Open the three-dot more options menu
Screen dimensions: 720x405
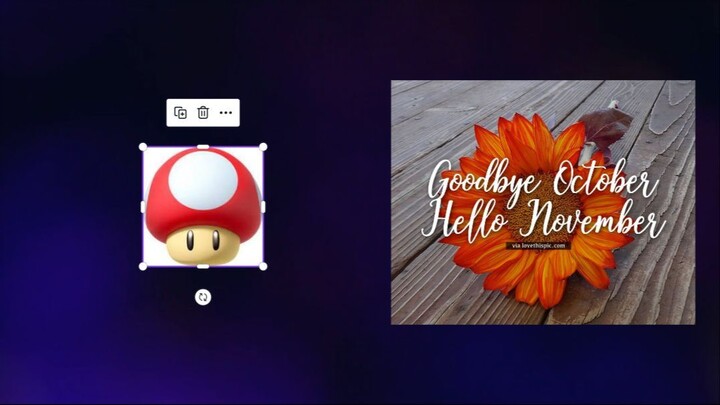tap(225, 112)
